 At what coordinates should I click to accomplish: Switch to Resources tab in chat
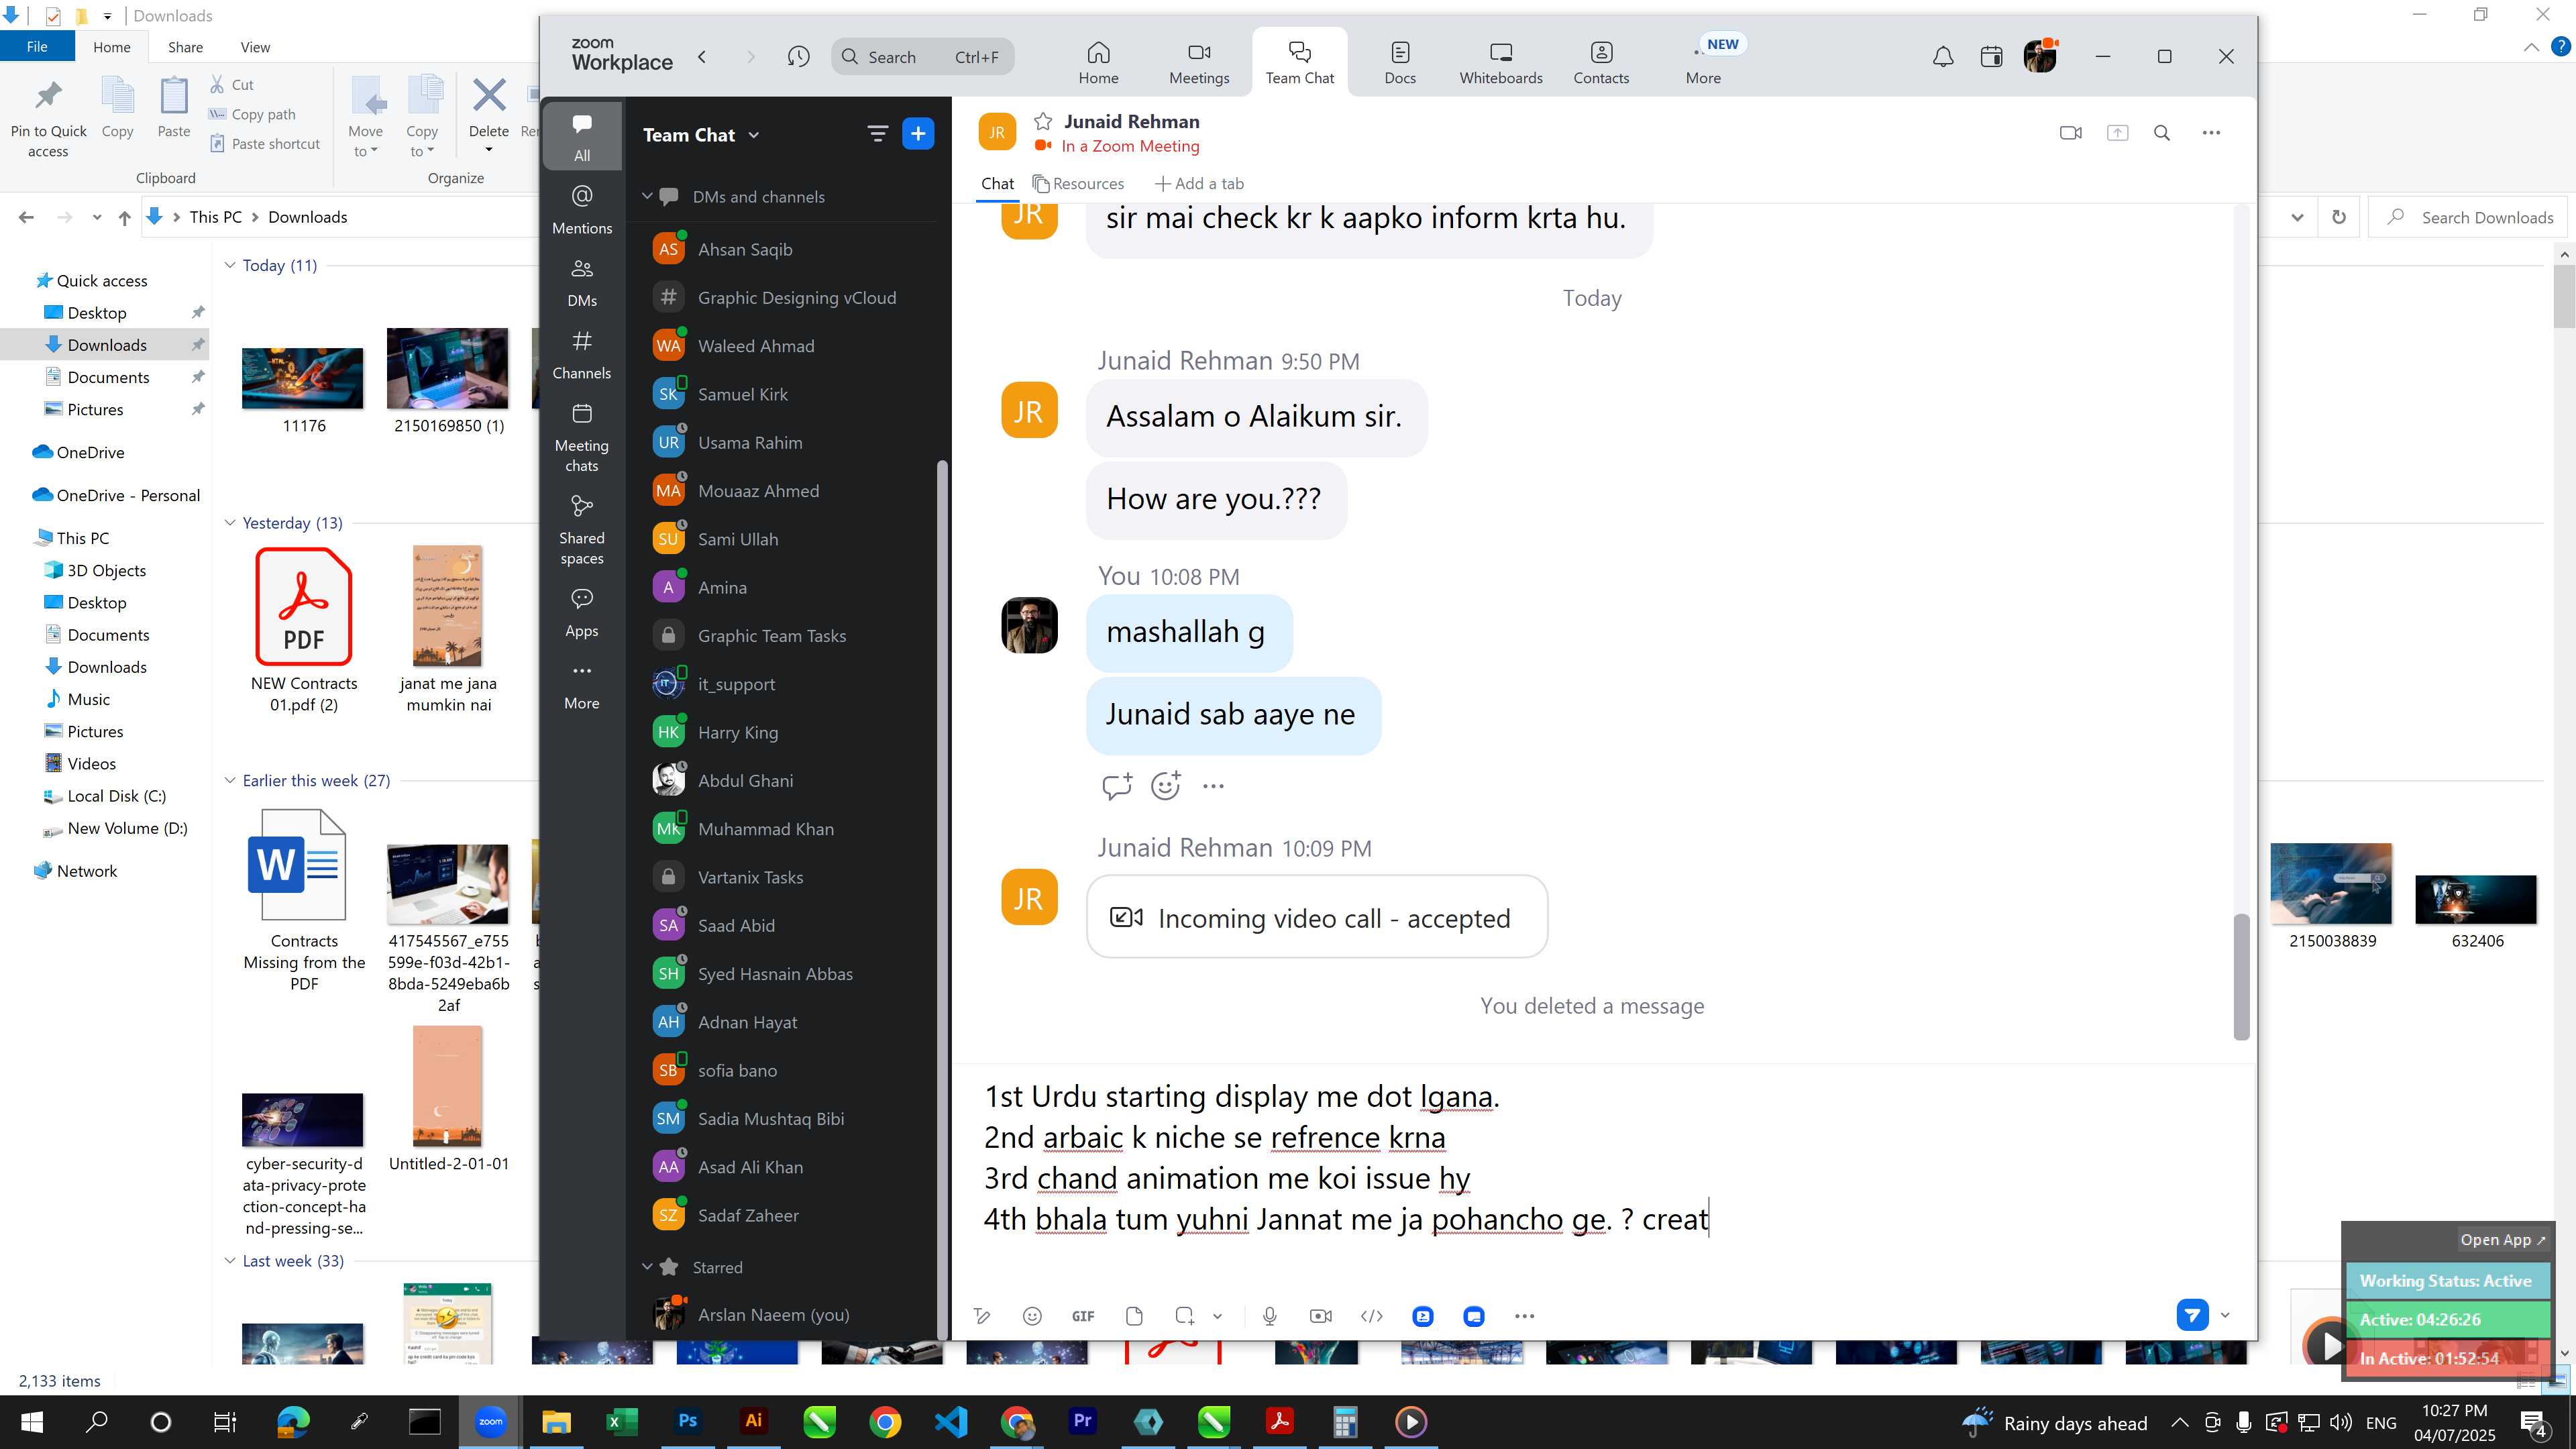[1078, 184]
